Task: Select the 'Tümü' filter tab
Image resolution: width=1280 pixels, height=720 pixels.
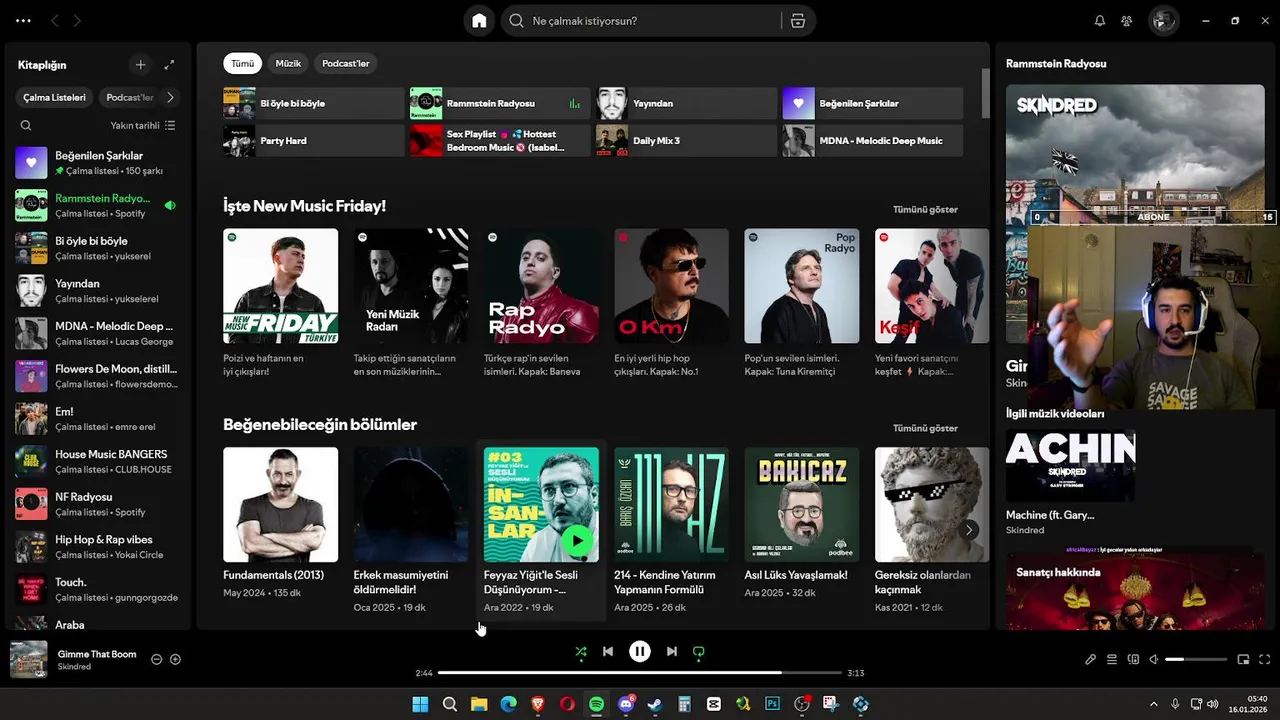Action: pos(242,64)
